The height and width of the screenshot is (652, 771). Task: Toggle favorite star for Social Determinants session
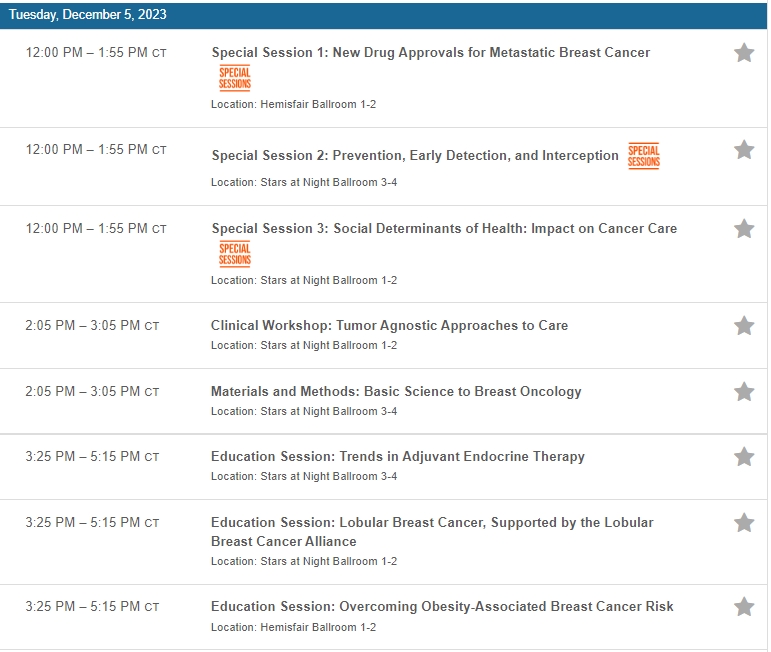[744, 229]
